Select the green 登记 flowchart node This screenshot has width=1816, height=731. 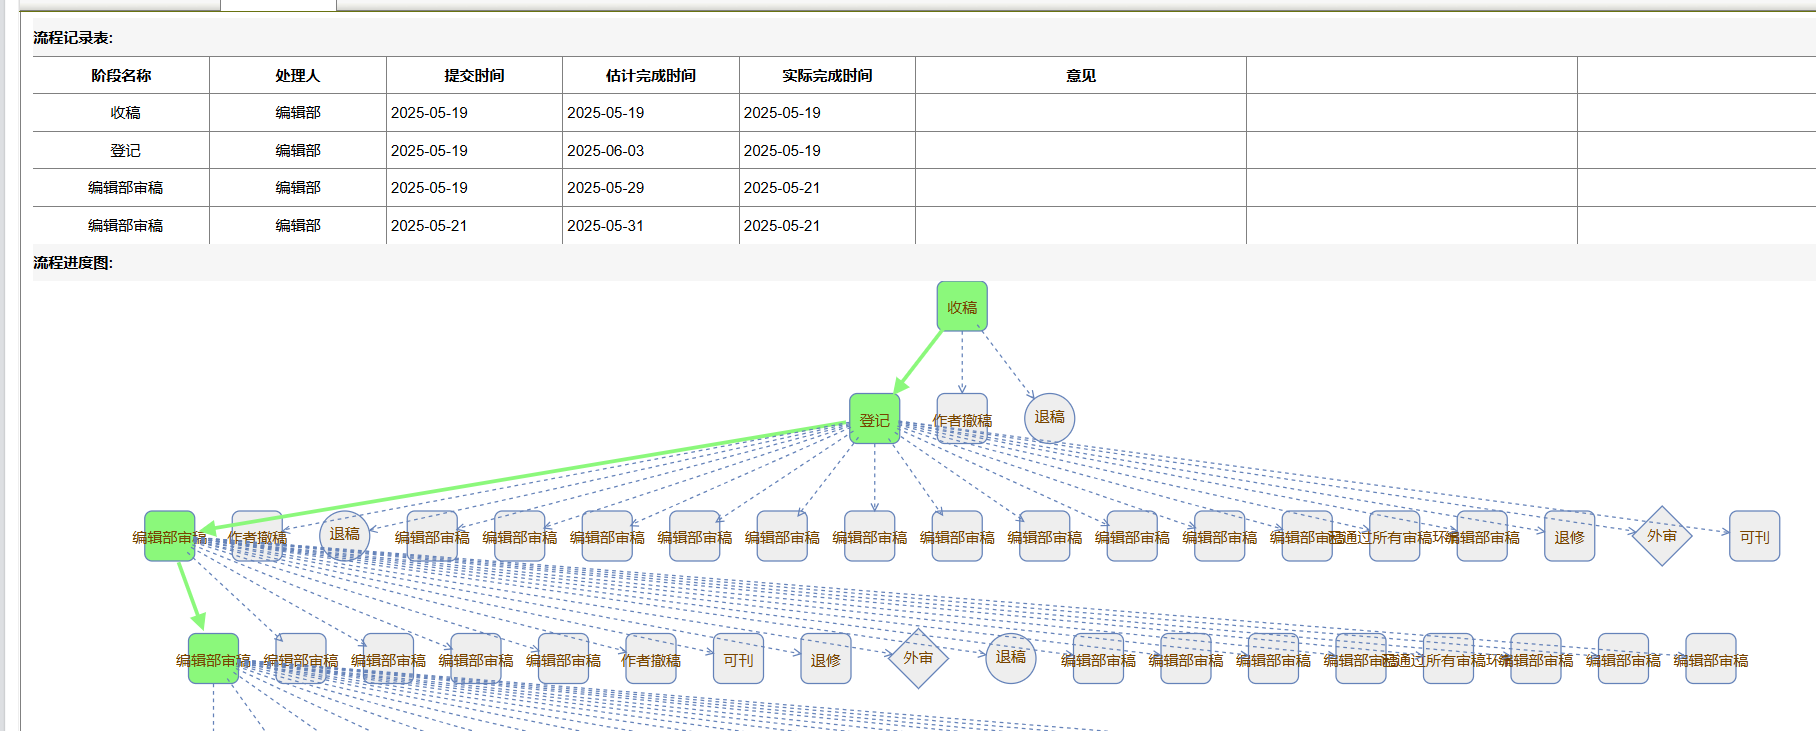click(874, 419)
